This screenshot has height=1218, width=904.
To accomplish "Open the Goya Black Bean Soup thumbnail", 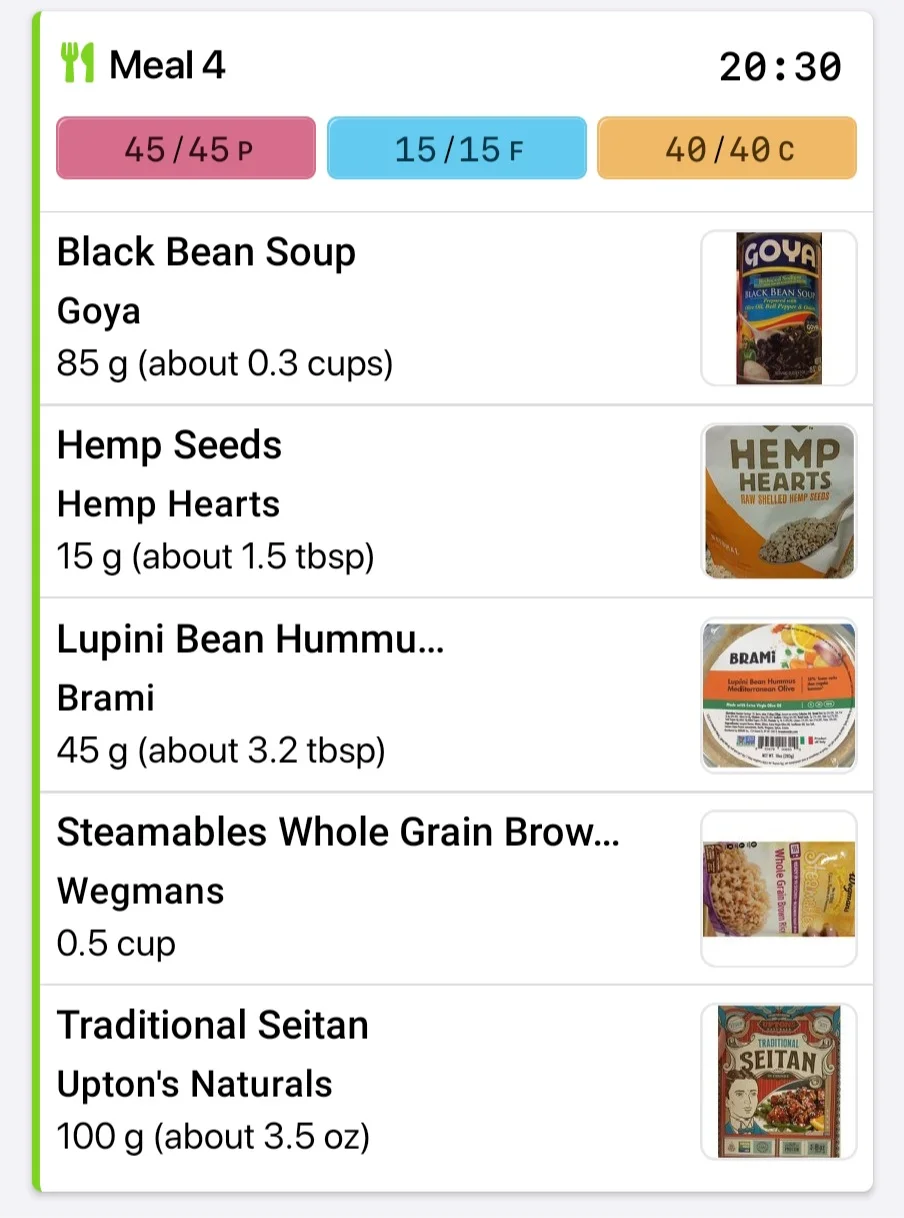I will tap(779, 308).
